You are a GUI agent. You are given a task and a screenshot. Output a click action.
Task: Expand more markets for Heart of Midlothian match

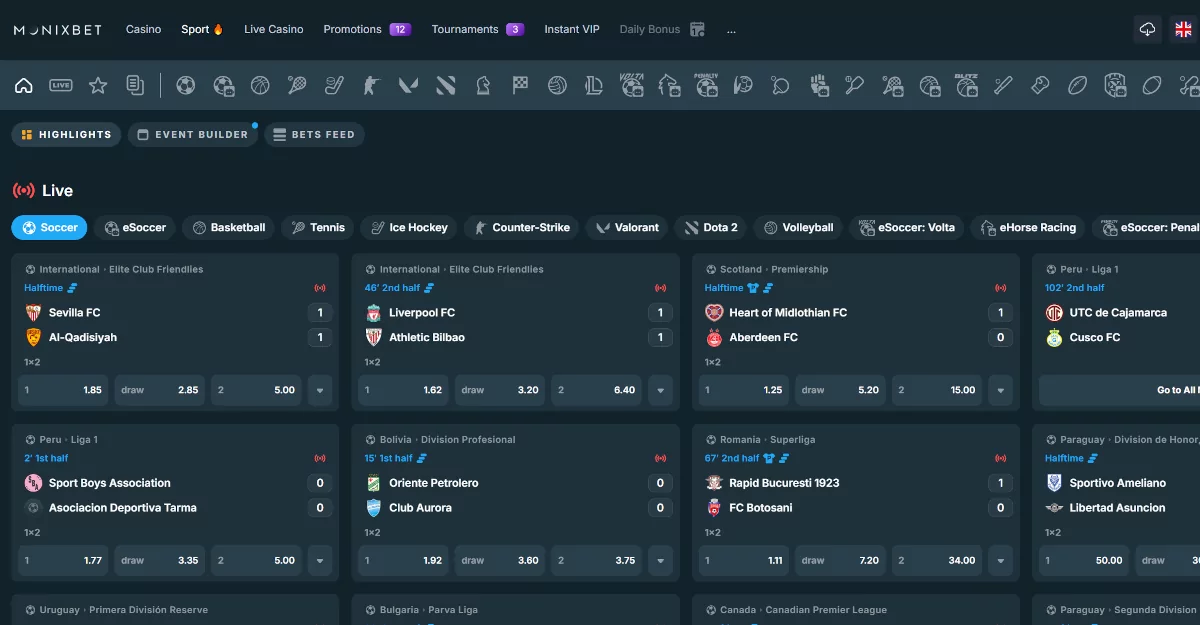coord(1000,390)
